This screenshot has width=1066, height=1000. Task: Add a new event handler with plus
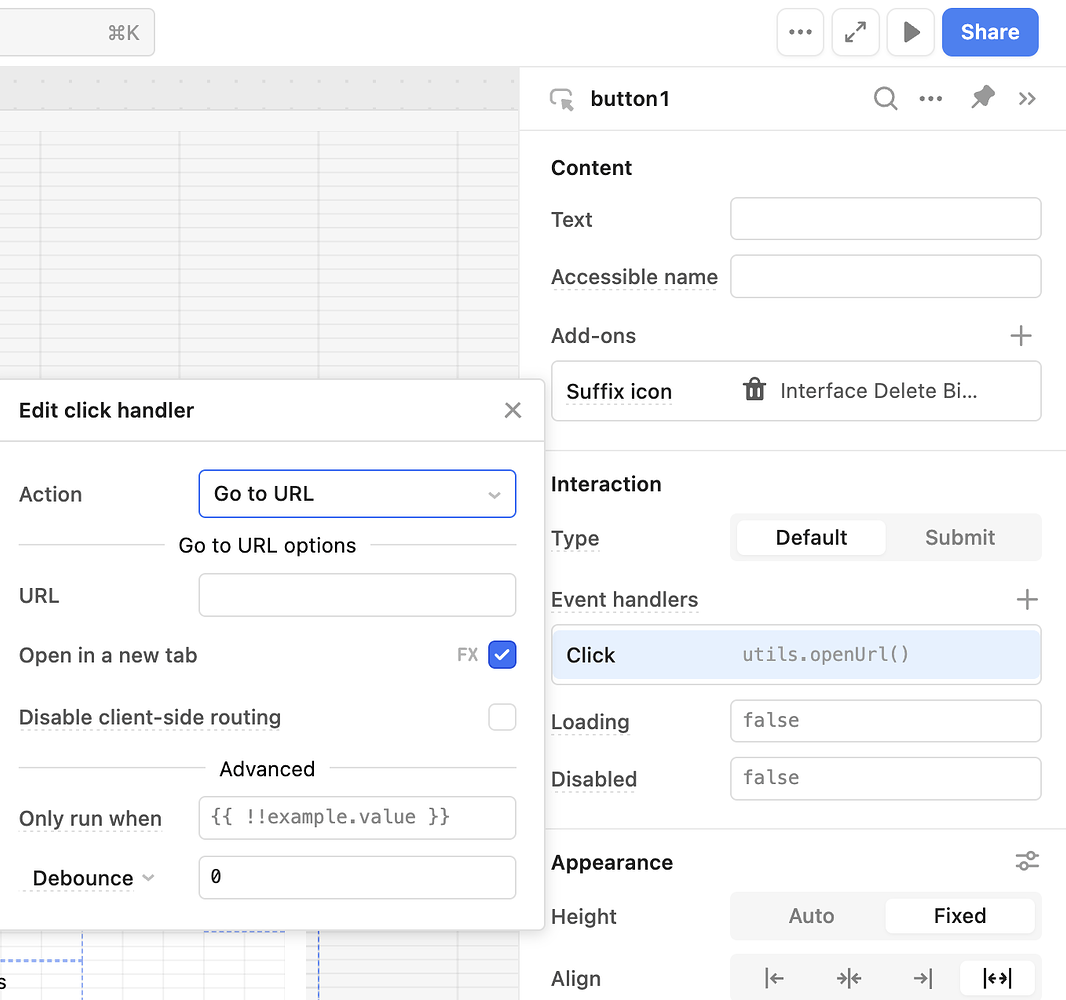point(1027,599)
